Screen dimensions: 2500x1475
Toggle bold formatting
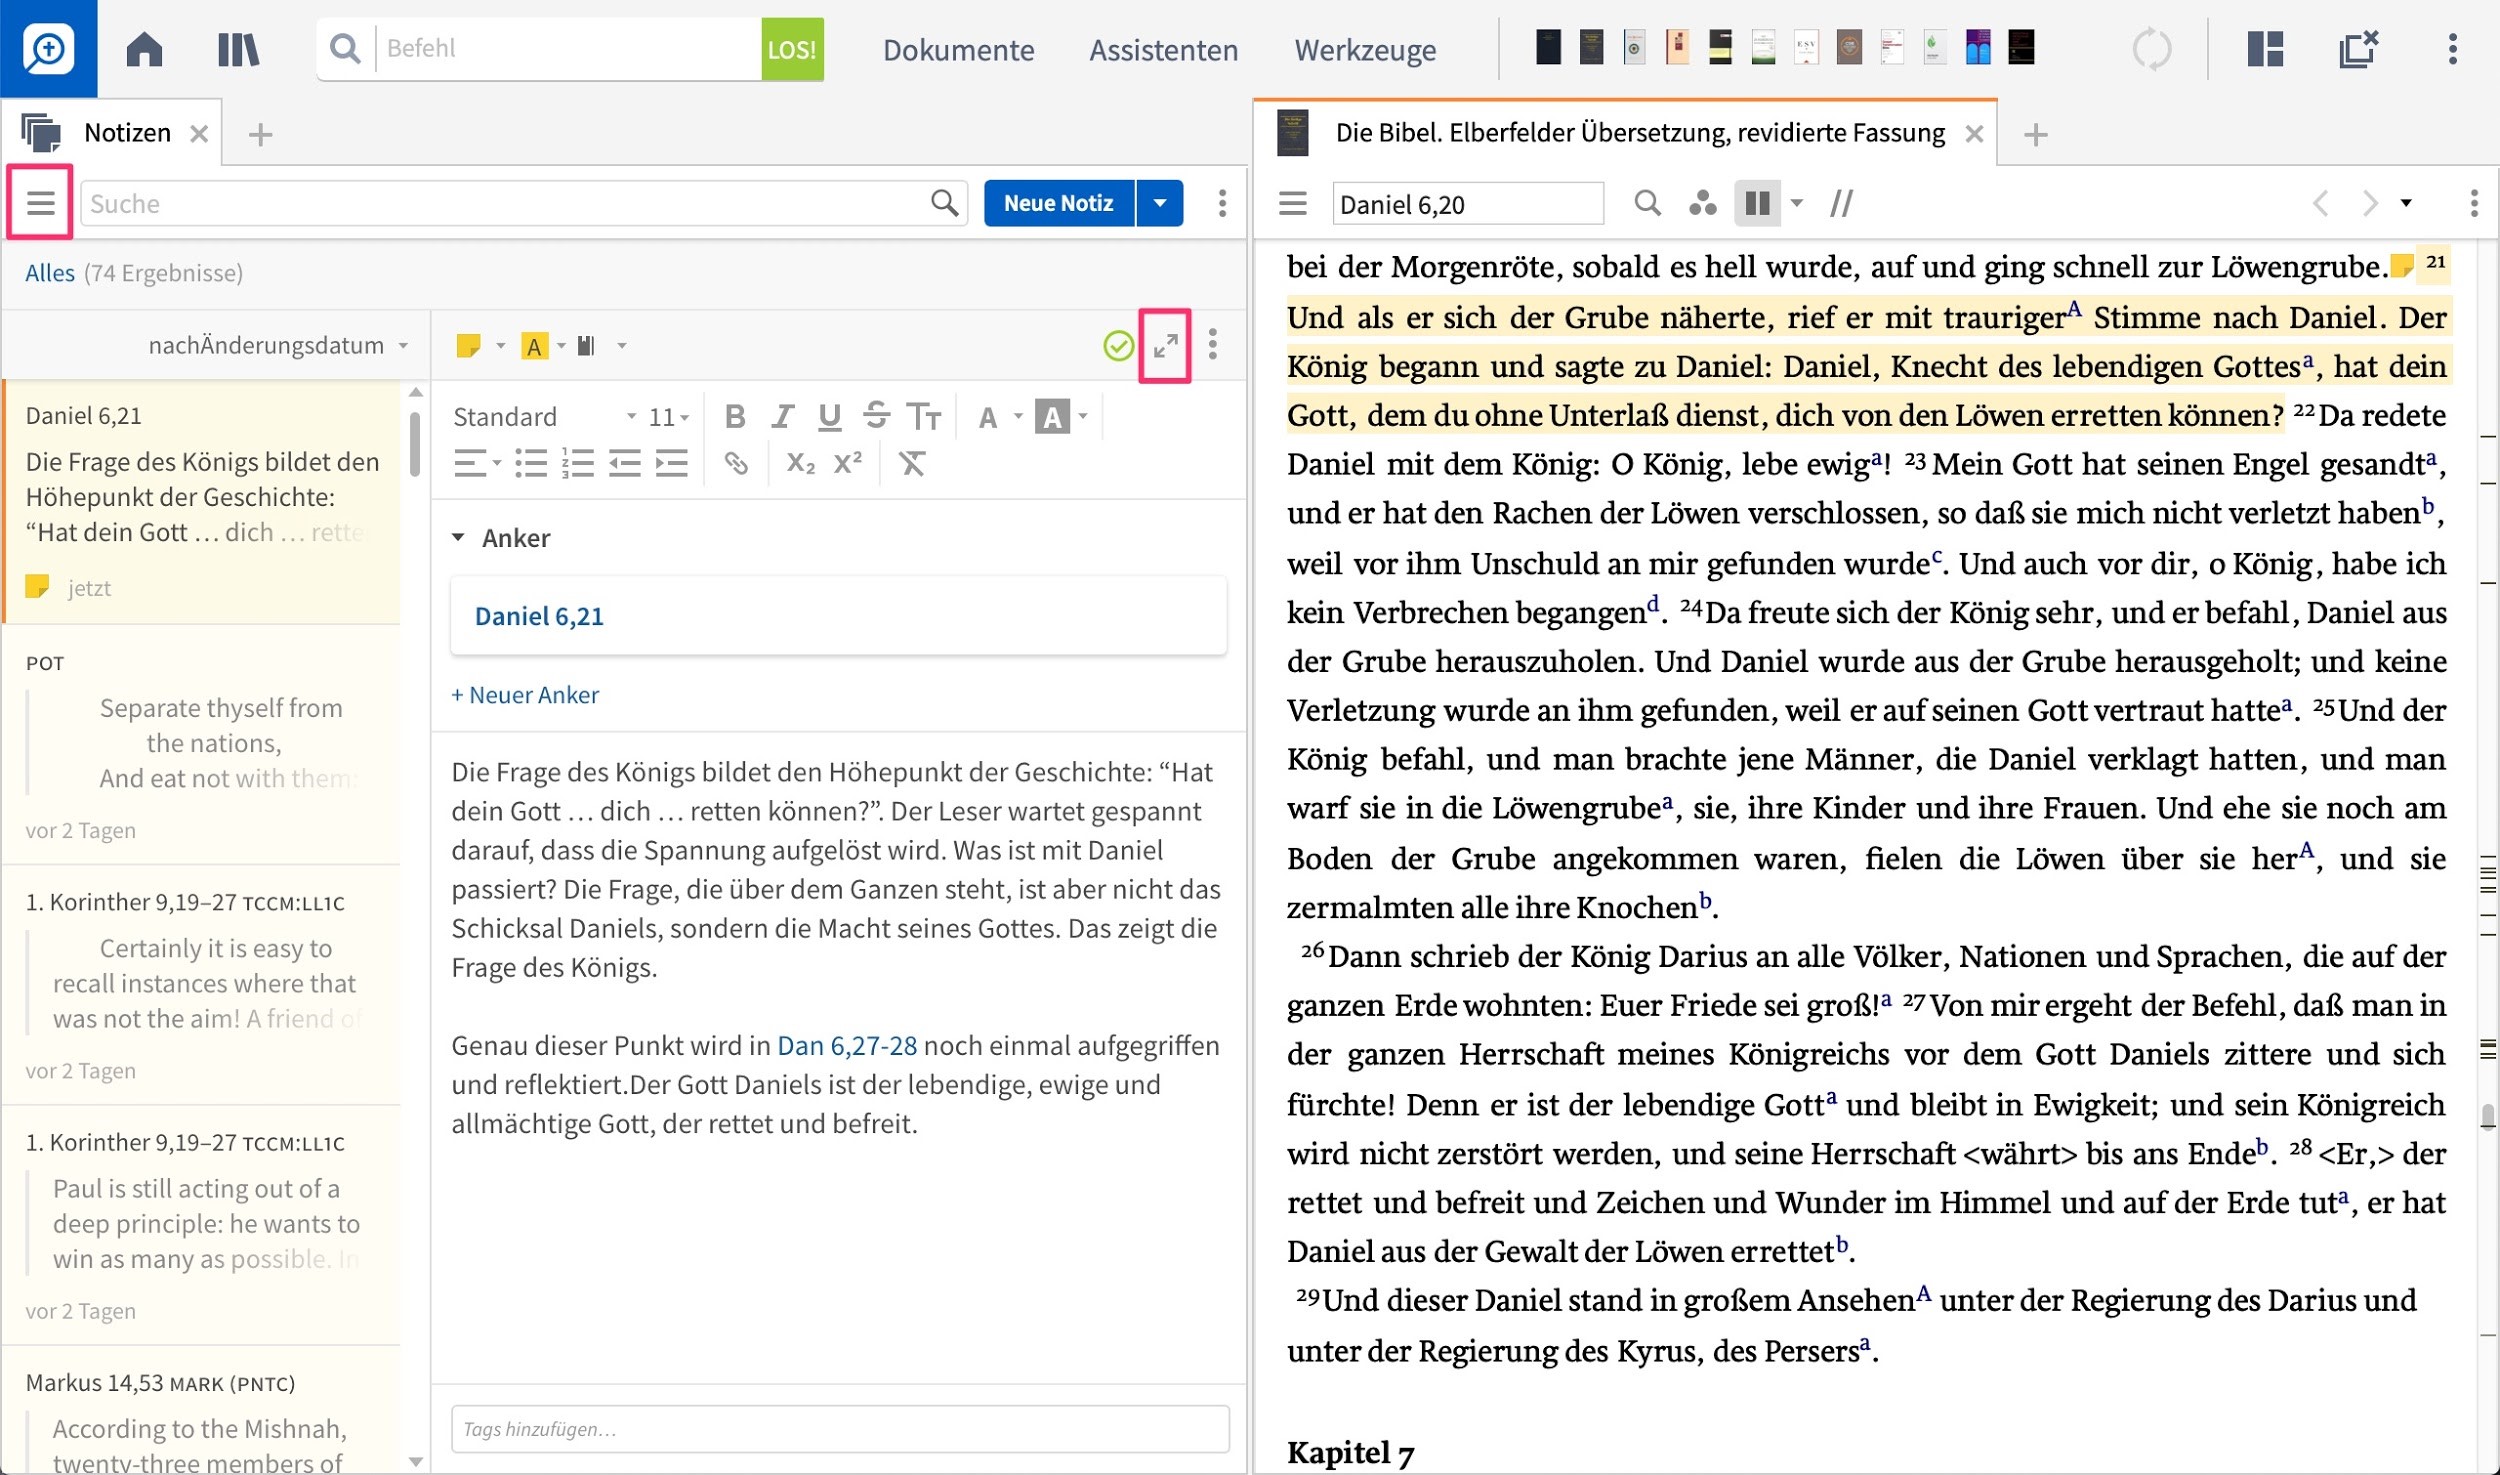point(735,416)
